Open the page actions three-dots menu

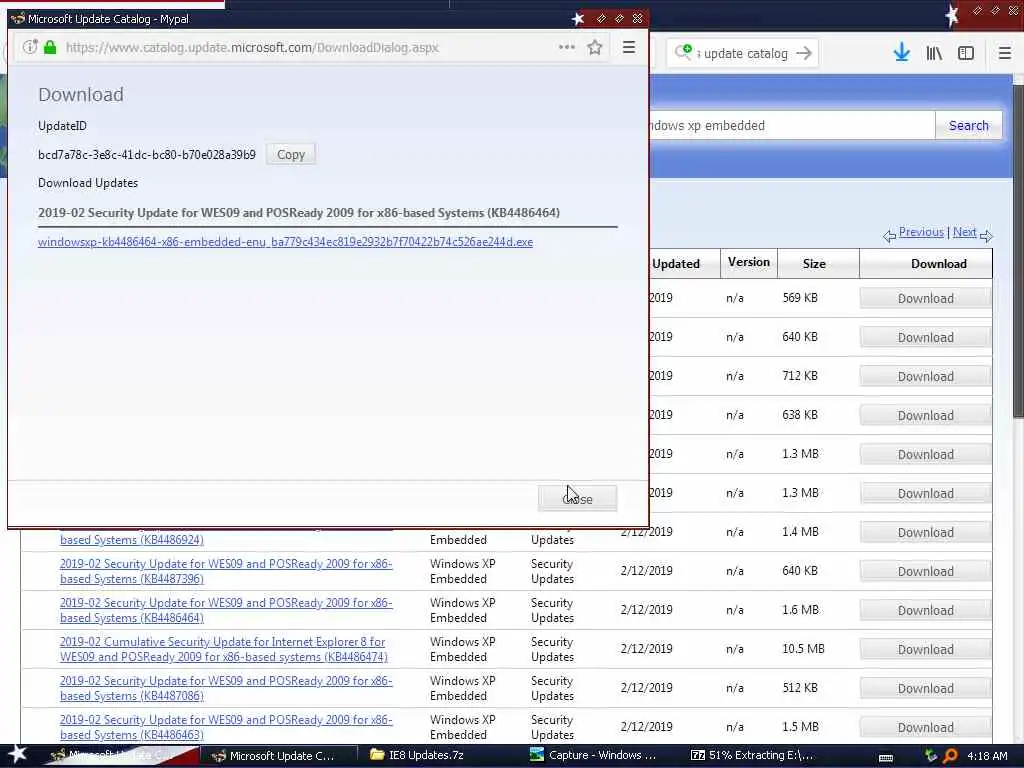(566, 47)
